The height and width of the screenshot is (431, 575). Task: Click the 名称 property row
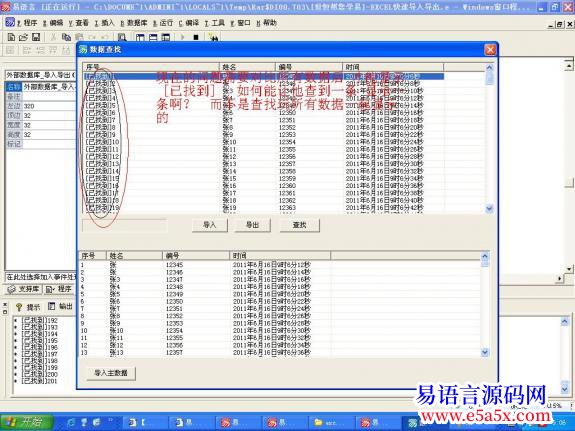(x=41, y=87)
